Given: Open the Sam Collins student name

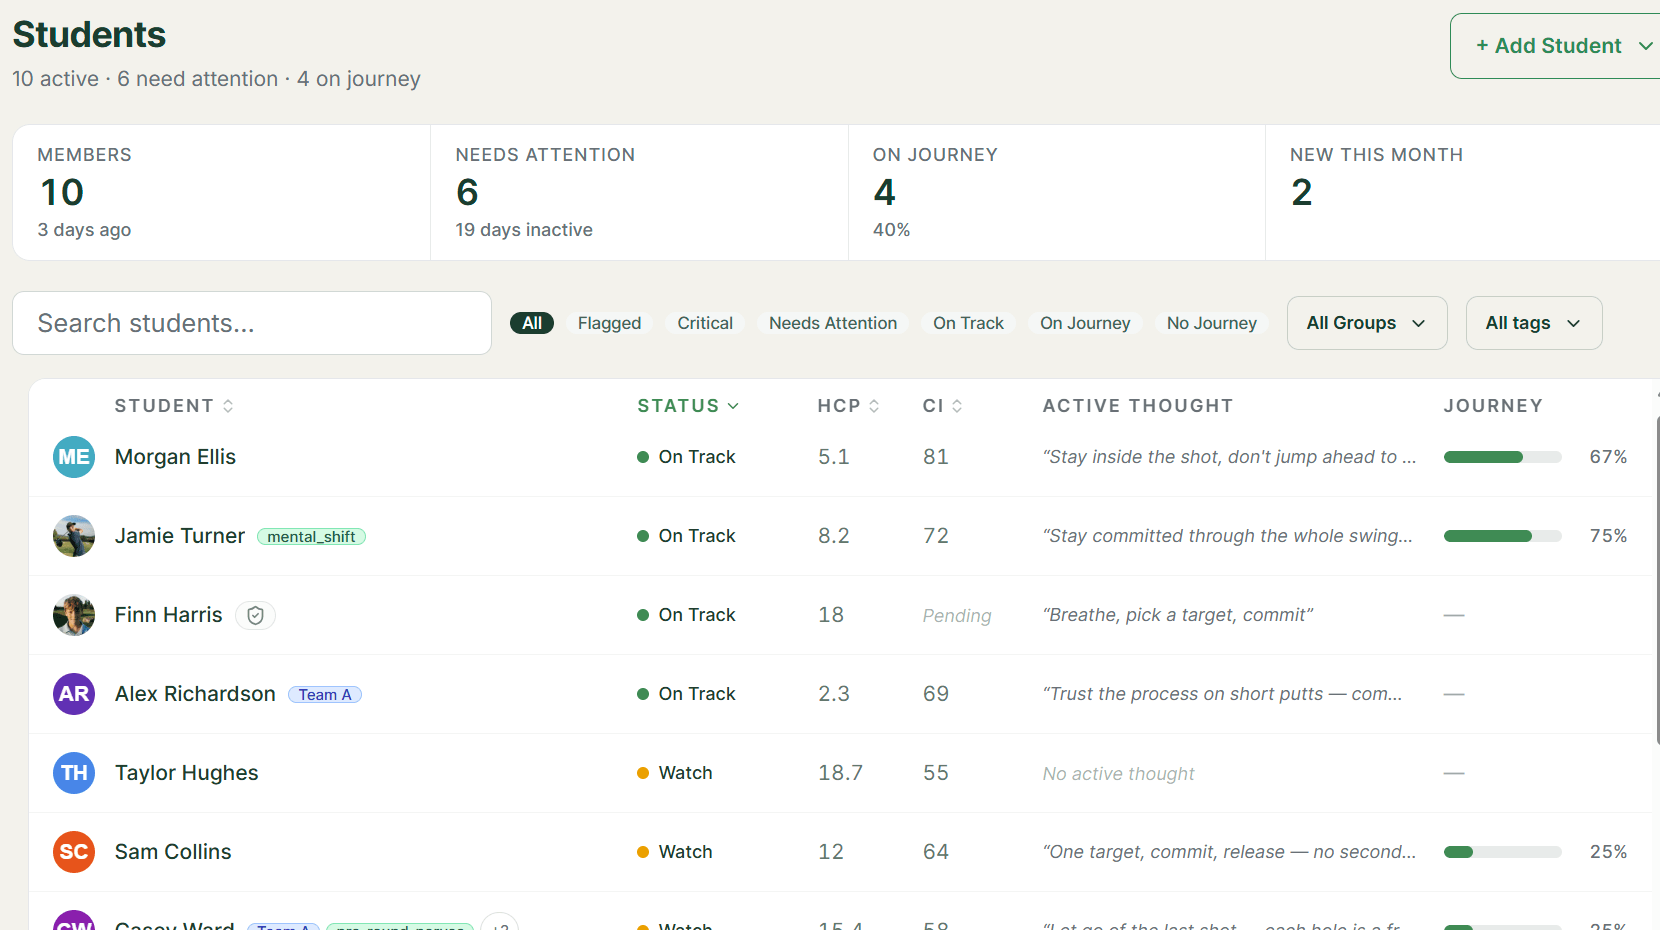Looking at the screenshot, I should tap(173, 852).
